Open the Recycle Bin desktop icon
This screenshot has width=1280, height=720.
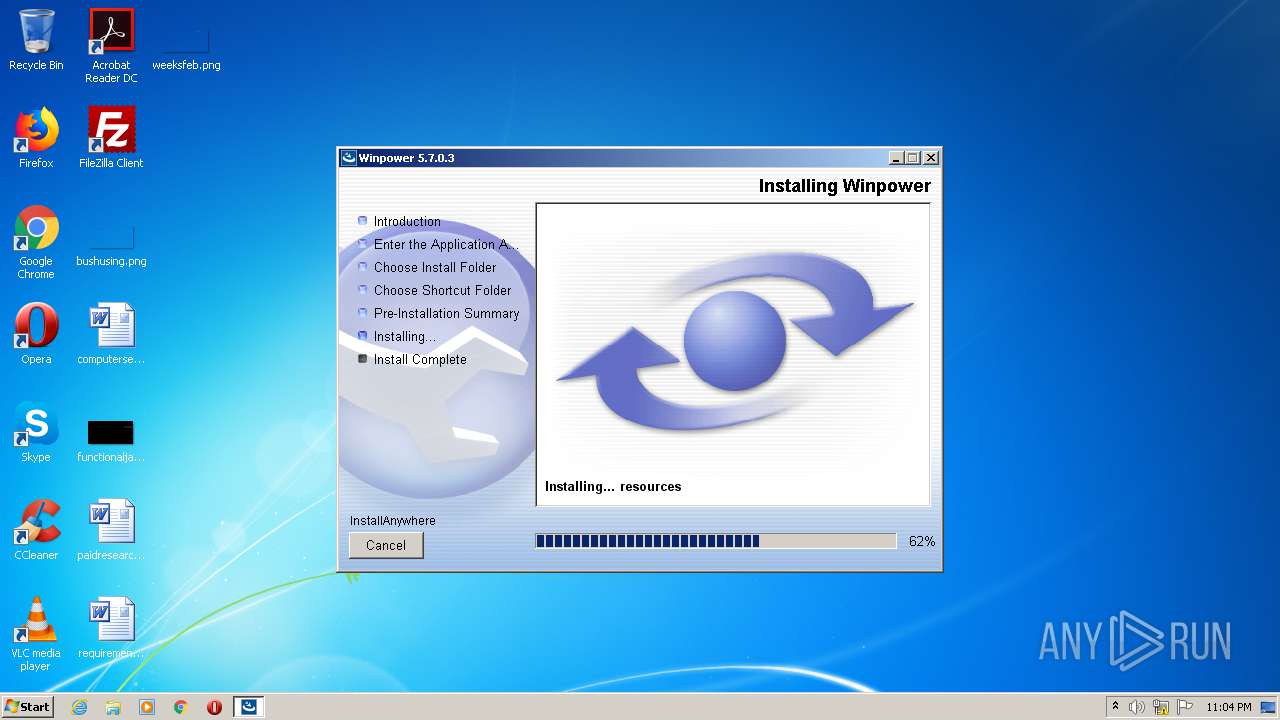(36, 40)
